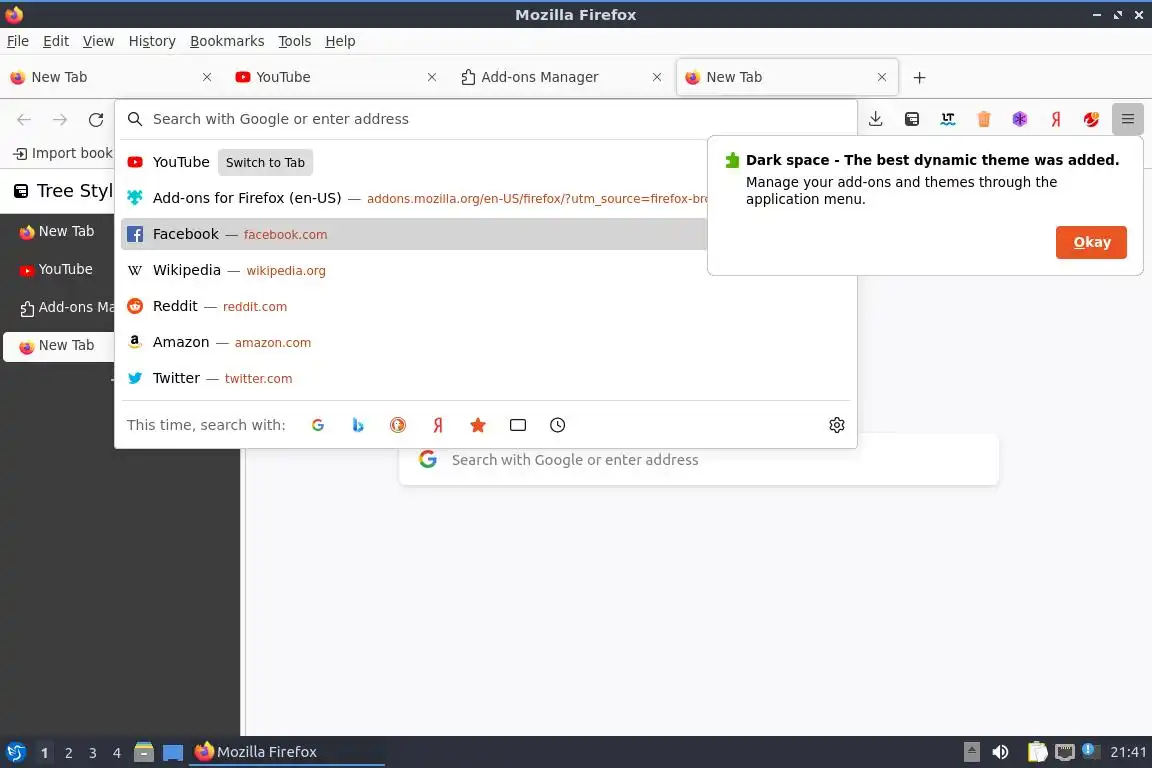The width and height of the screenshot is (1152, 768).
Task: Search this time with Google icon
Action: 317,425
